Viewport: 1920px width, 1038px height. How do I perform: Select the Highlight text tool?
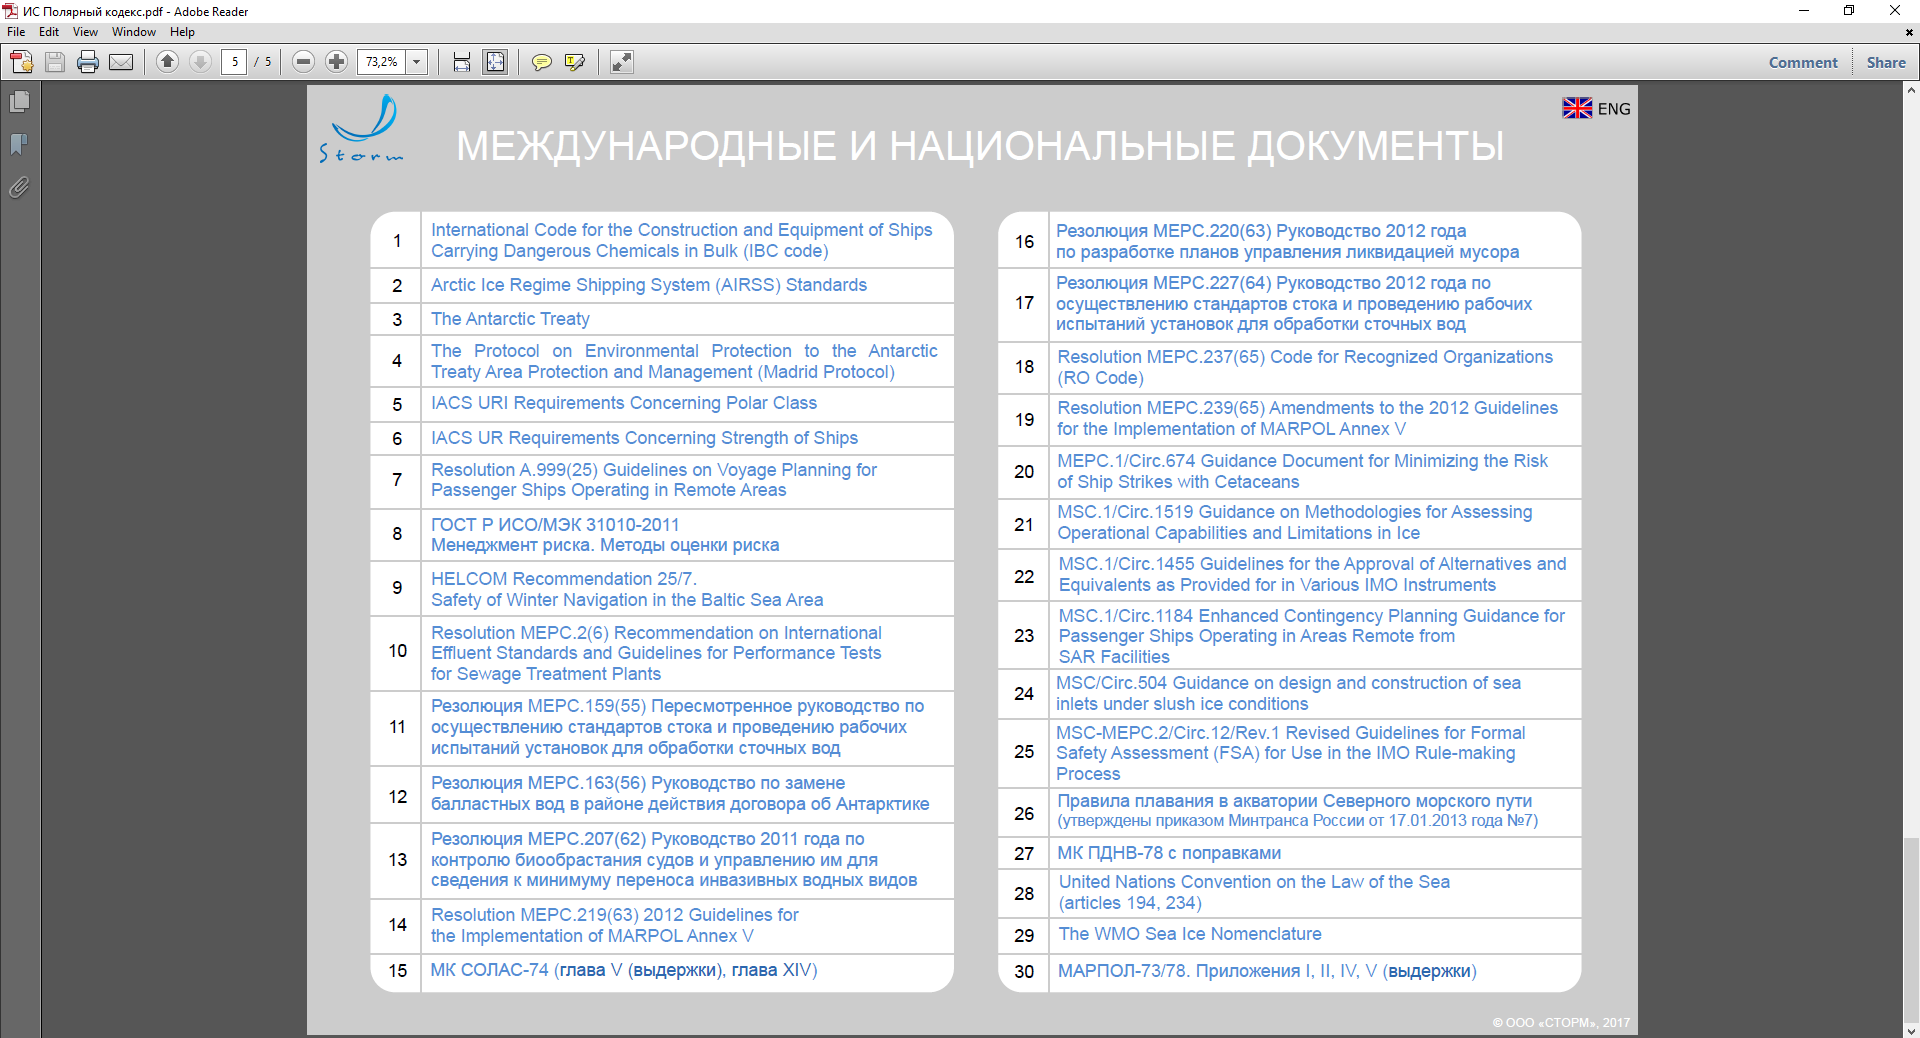[x=575, y=62]
